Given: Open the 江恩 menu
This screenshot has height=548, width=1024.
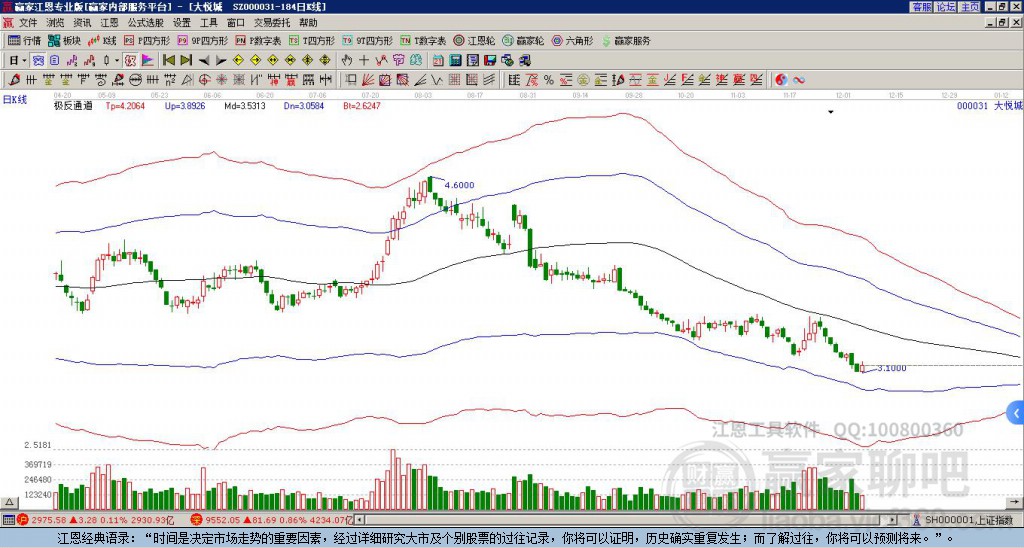Looking at the screenshot, I should (x=109, y=23).
